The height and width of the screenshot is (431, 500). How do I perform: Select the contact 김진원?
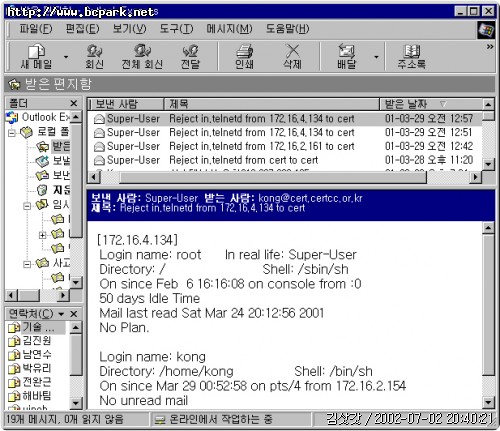[29, 341]
